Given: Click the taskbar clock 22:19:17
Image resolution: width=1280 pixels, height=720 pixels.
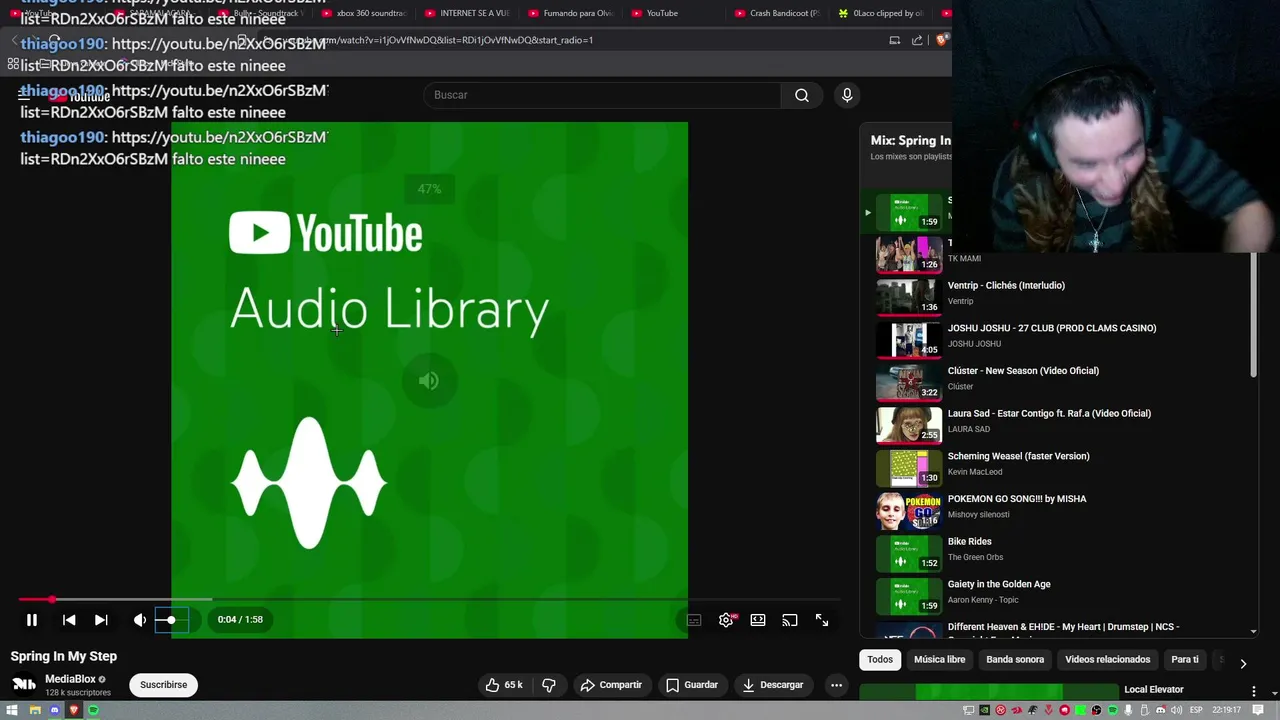Looking at the screenshot, I should (1226, 710).
